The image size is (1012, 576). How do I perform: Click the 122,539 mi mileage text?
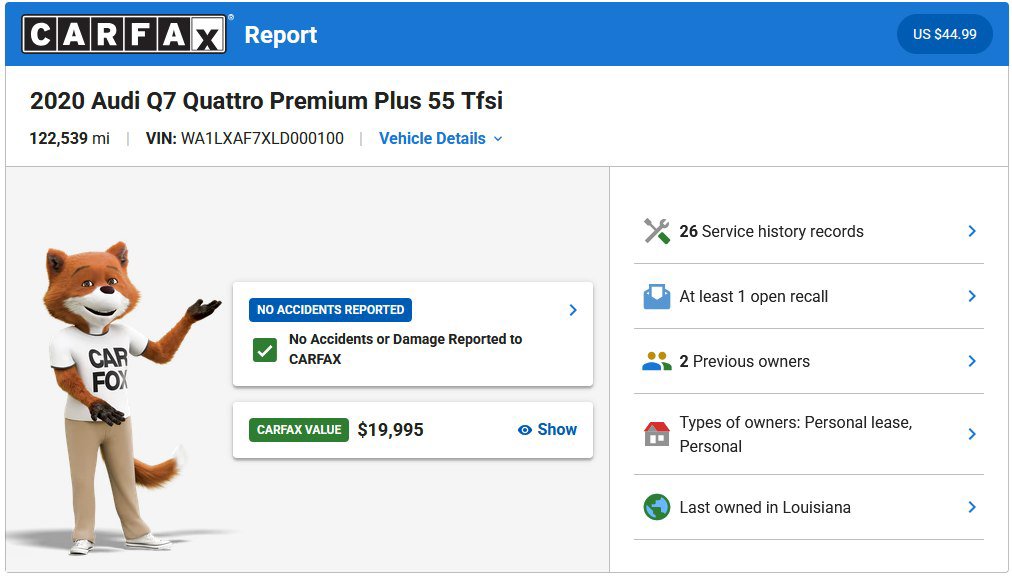click(69, 138)
